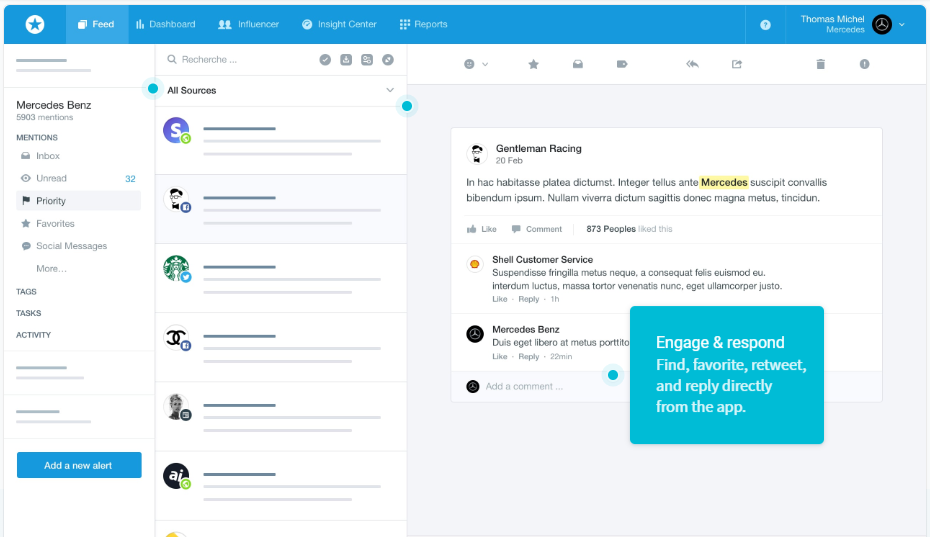Click the tag label toolbar icon
The width and height of the screenshot is (930, 537).
point(622,64)
